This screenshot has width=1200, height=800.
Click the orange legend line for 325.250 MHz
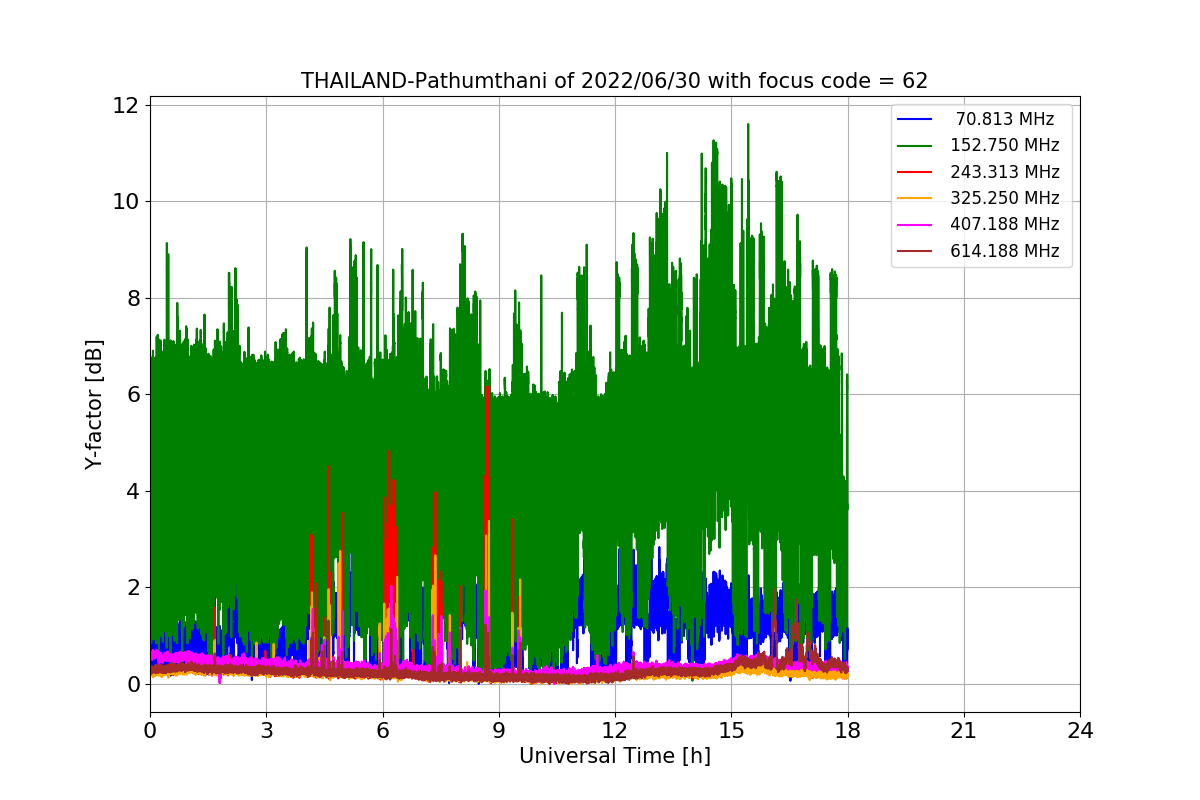(915, 198)
